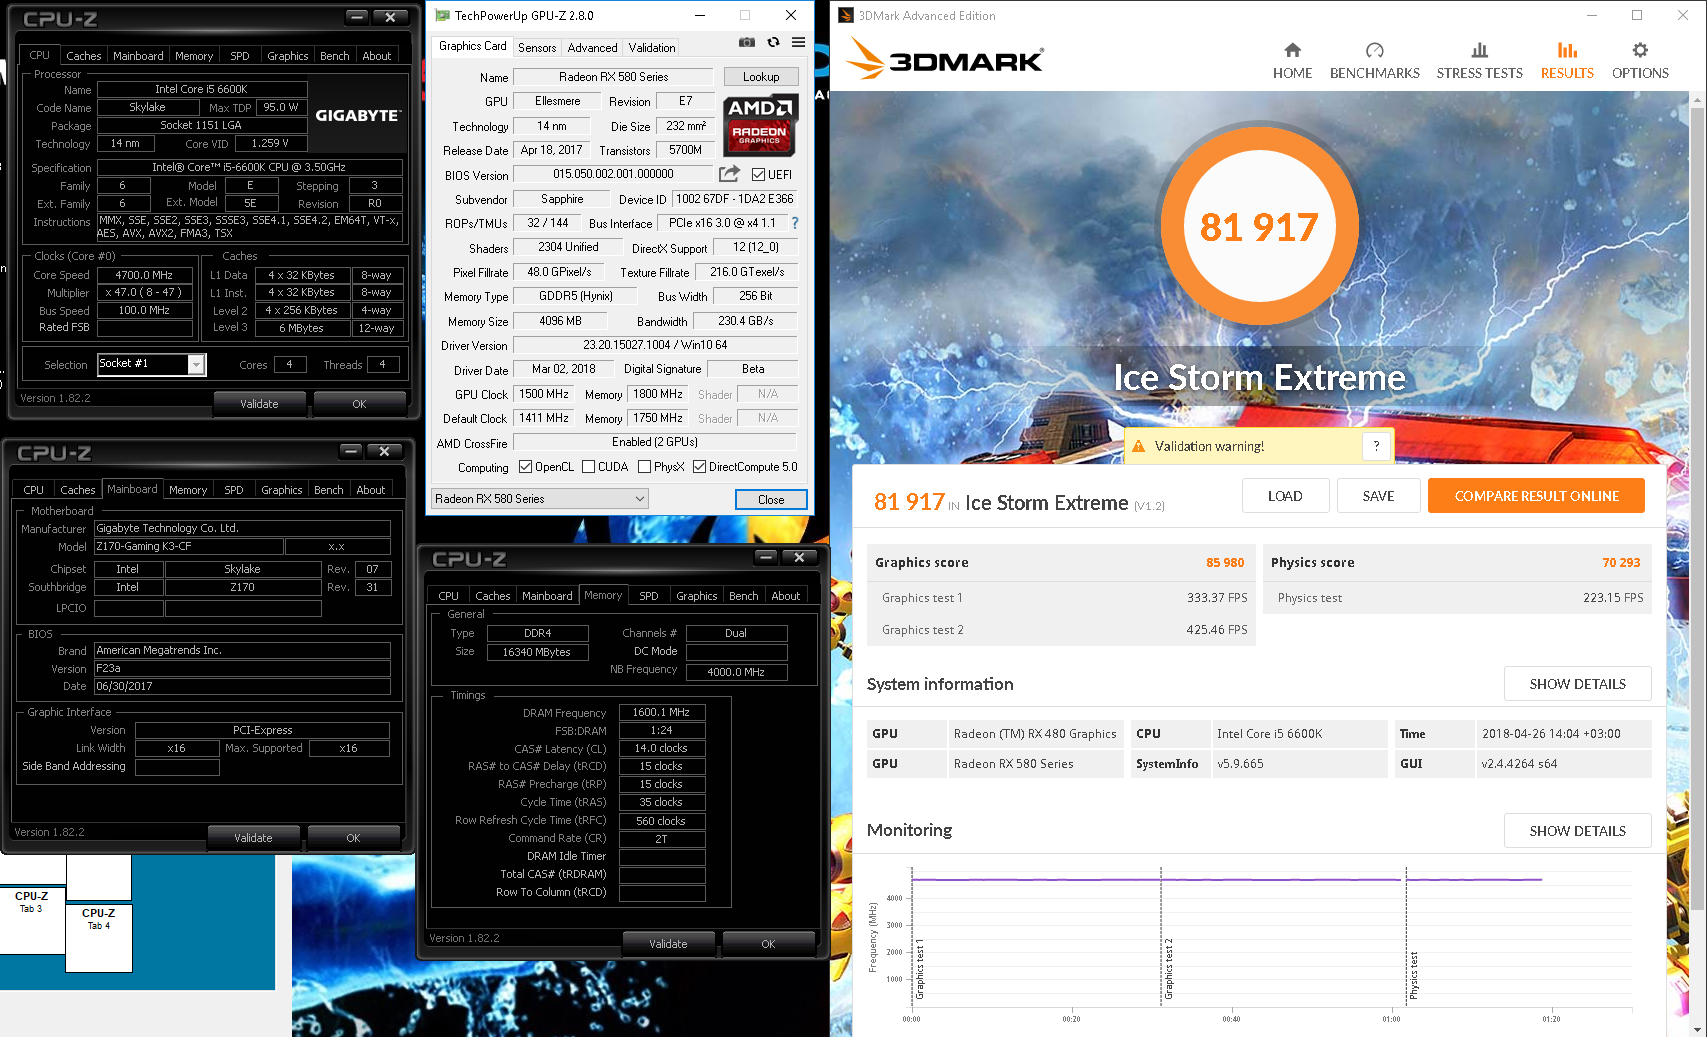Open Bench tab in top CPU-Z window
The height and width of the screenshot is (1037, 1707).
tap(334, 56)
